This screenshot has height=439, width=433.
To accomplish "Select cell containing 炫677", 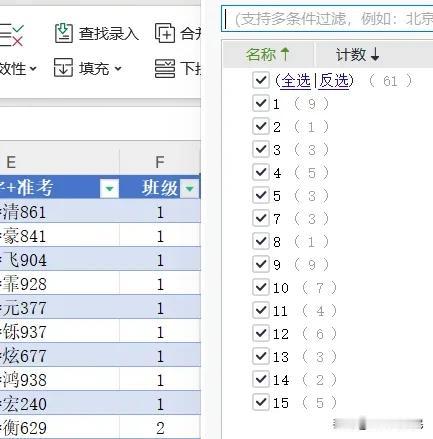I will pos(60,356).
